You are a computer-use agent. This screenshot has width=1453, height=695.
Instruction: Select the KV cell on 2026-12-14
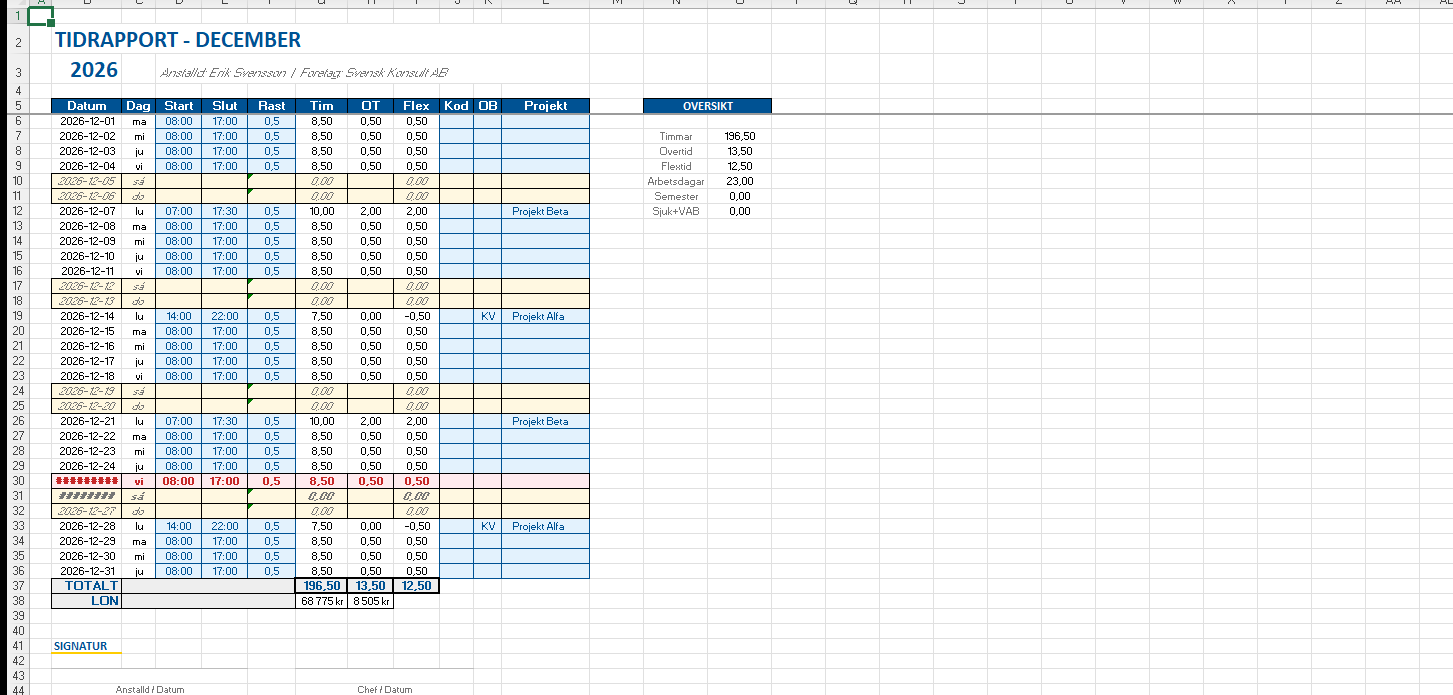tap(488, 316)
